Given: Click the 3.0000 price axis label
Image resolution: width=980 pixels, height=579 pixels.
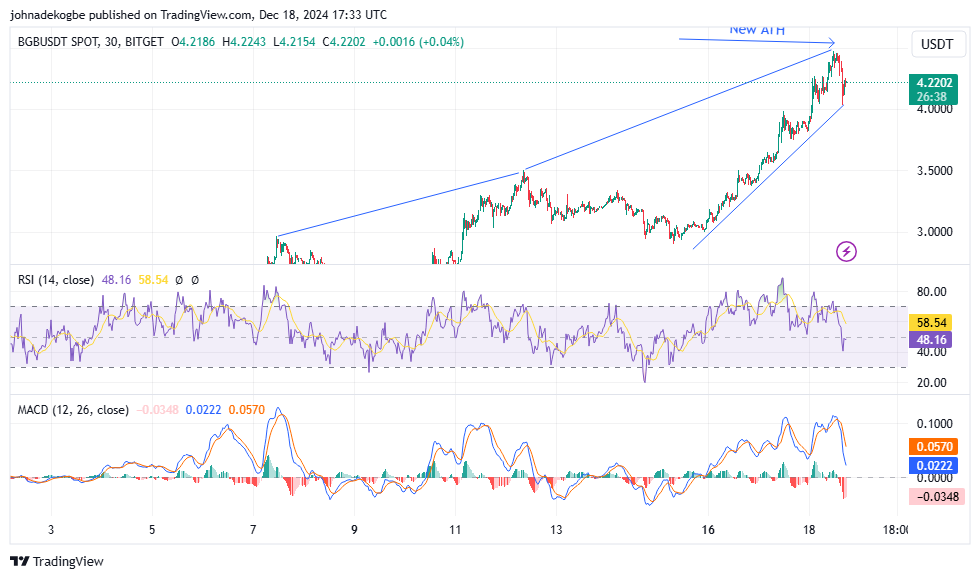Looking at the screenshot, I should click(934, 232).
